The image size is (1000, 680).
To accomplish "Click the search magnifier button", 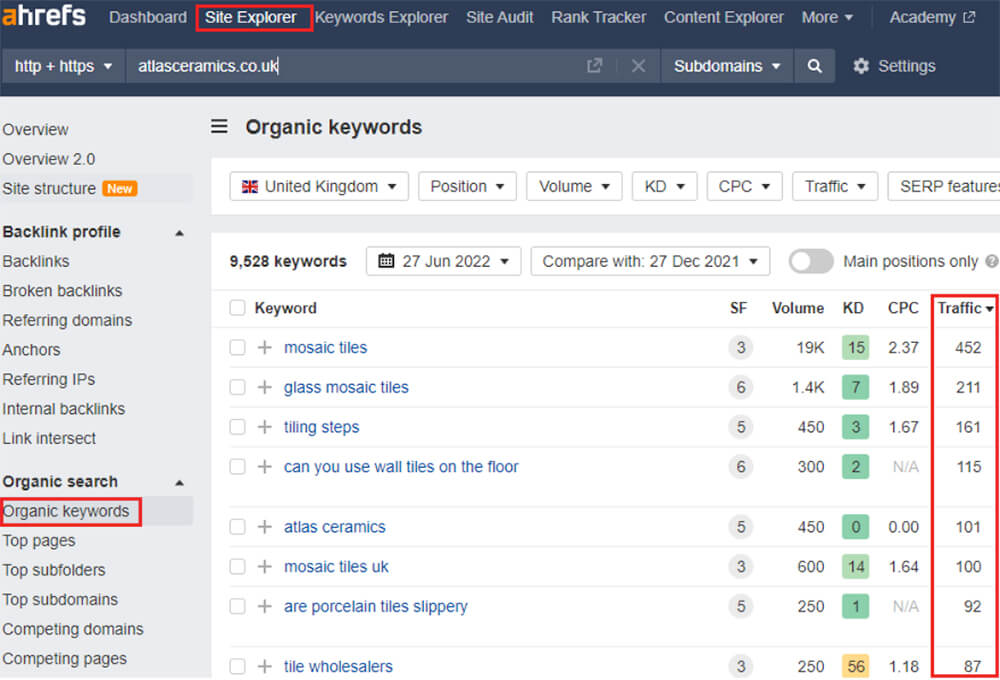I will point(814,66).
